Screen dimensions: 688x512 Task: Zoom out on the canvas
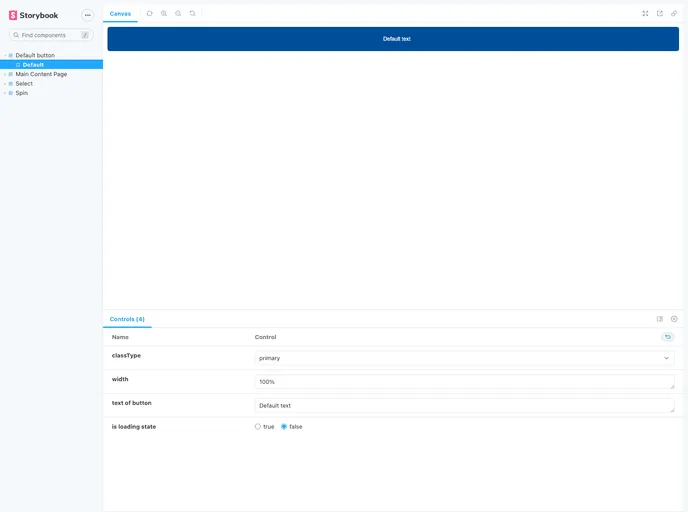(x=178, y=13)
